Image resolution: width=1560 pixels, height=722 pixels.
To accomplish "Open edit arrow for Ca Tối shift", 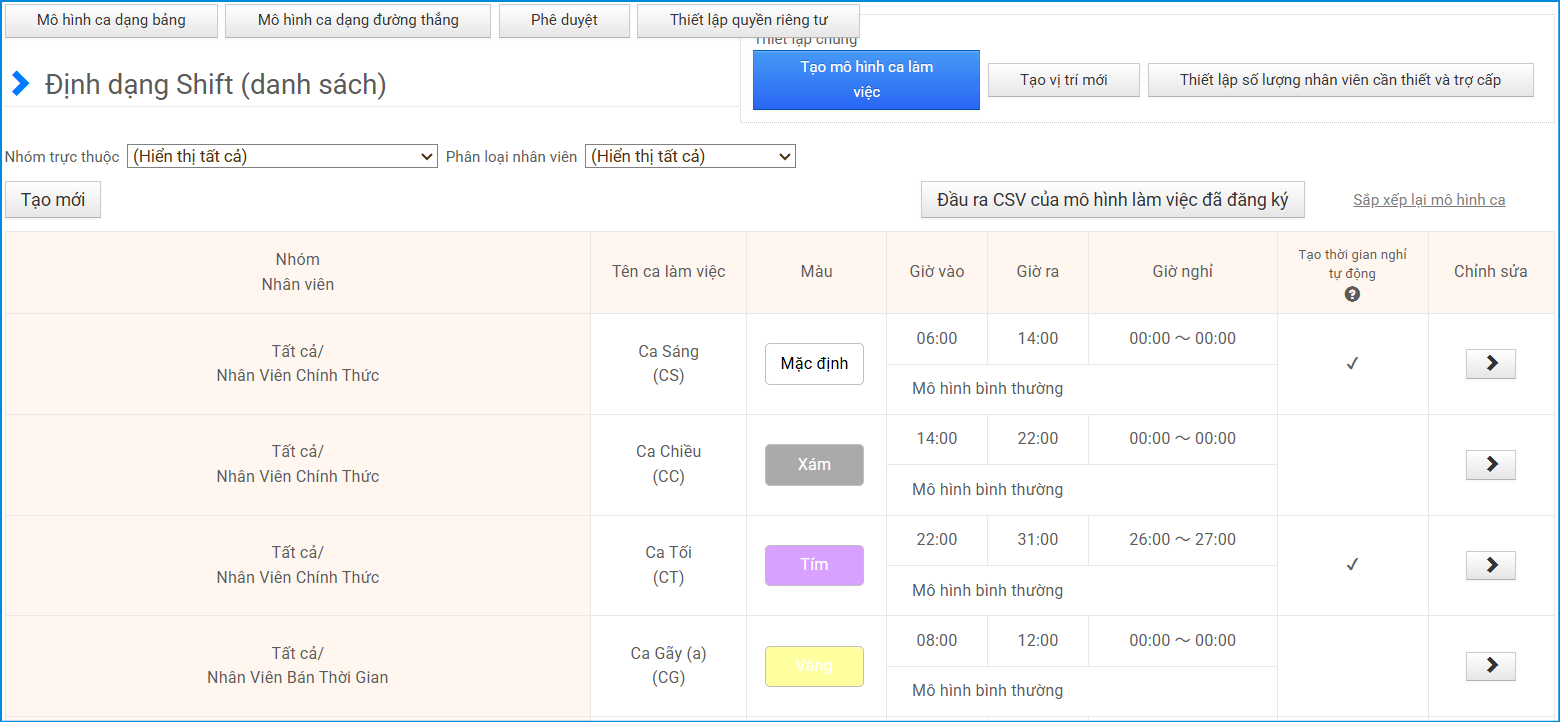I will click(1490, 565).
